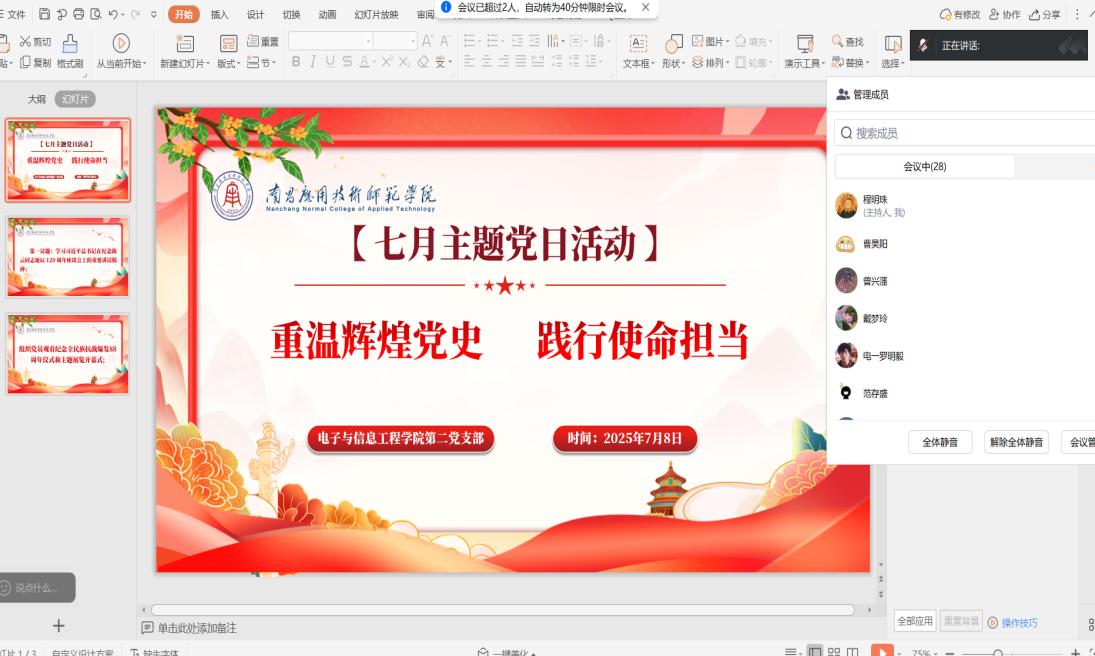Toggle Bold formatting
The width and height of the screenshot is (1095, 656).
coord(296,62)
